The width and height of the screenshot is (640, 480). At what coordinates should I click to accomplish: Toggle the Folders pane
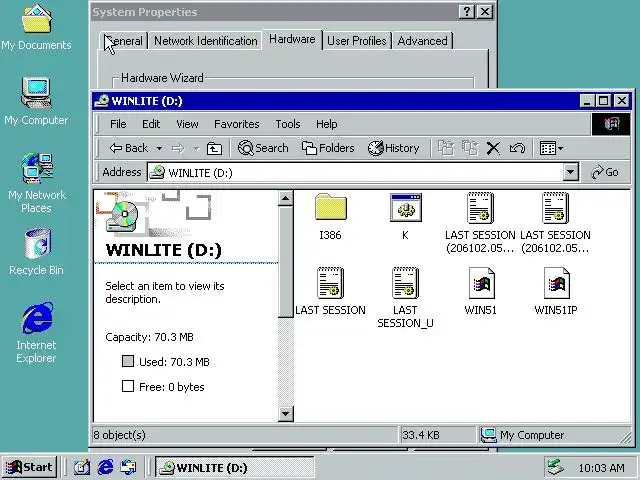pyautogui.click(x=328, y=148)
